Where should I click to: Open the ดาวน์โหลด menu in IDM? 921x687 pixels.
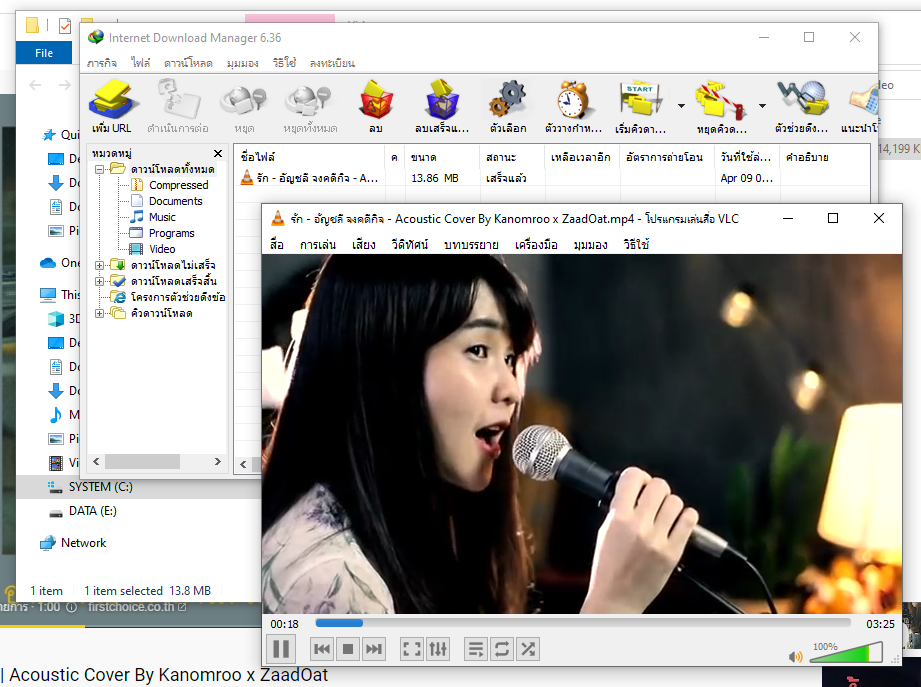click(x=188, y=63)
